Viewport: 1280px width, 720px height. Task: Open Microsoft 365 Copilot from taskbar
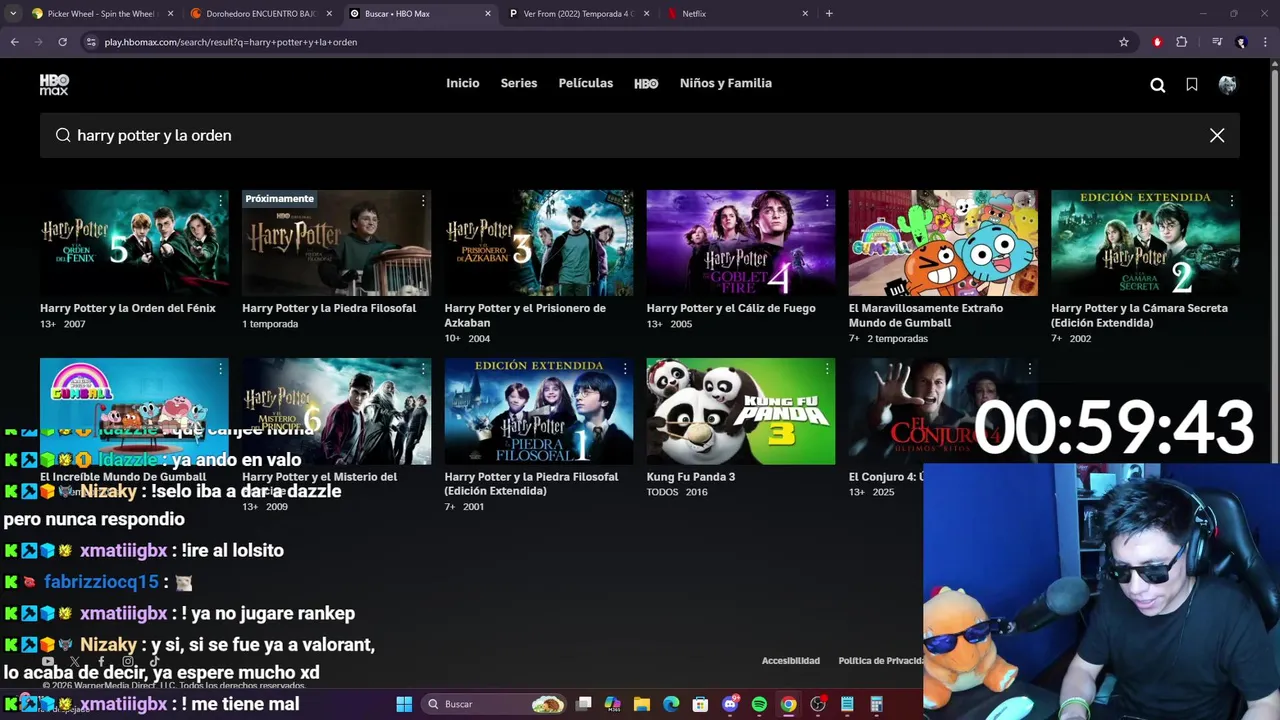(613, 704)
